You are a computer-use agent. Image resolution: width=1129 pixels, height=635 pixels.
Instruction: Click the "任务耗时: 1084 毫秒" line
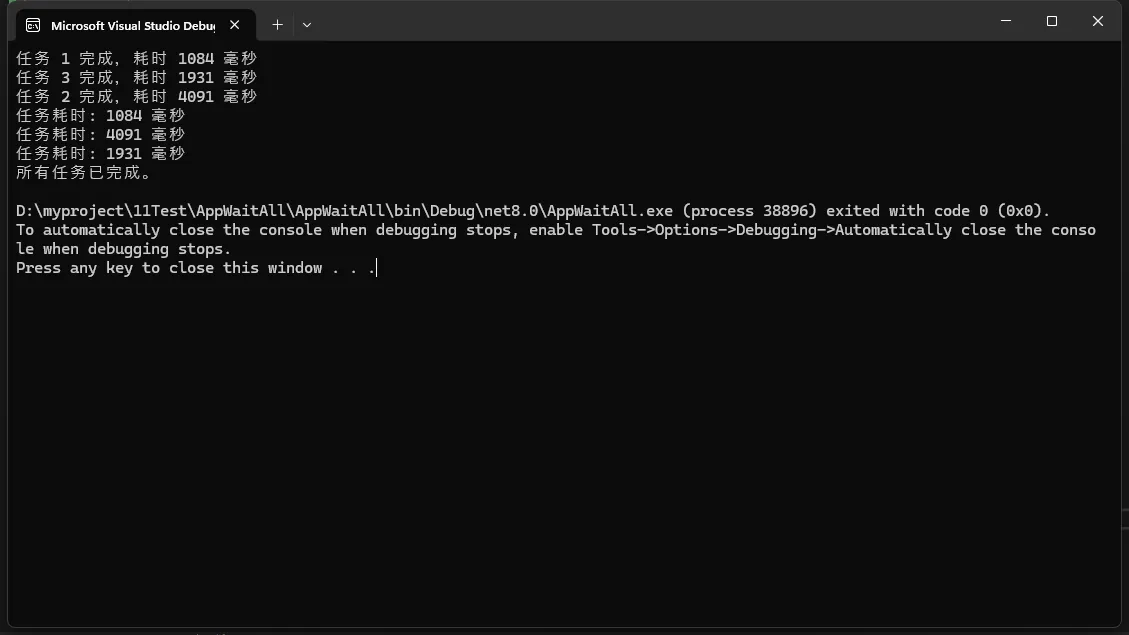pyautogui.click(x=100, y=115)
